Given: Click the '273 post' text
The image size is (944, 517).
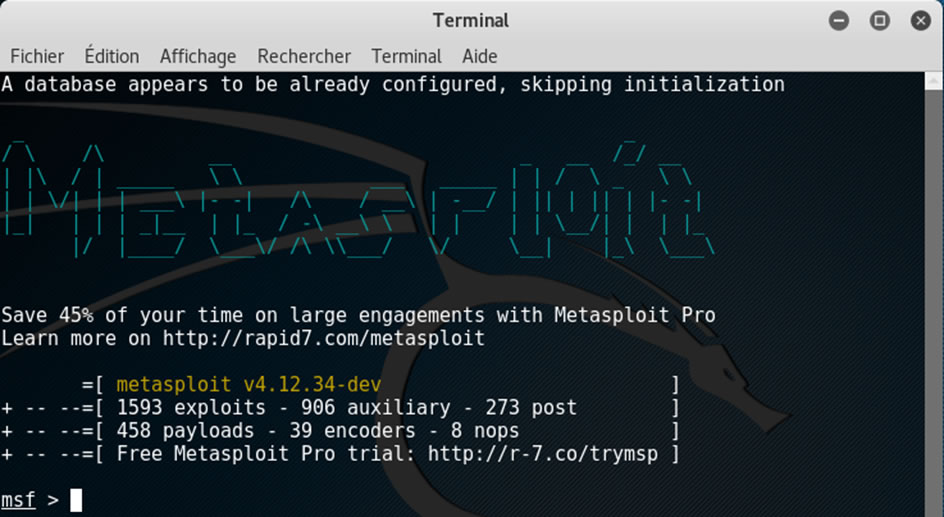Looking at the screenshot, I should point(531,407).
